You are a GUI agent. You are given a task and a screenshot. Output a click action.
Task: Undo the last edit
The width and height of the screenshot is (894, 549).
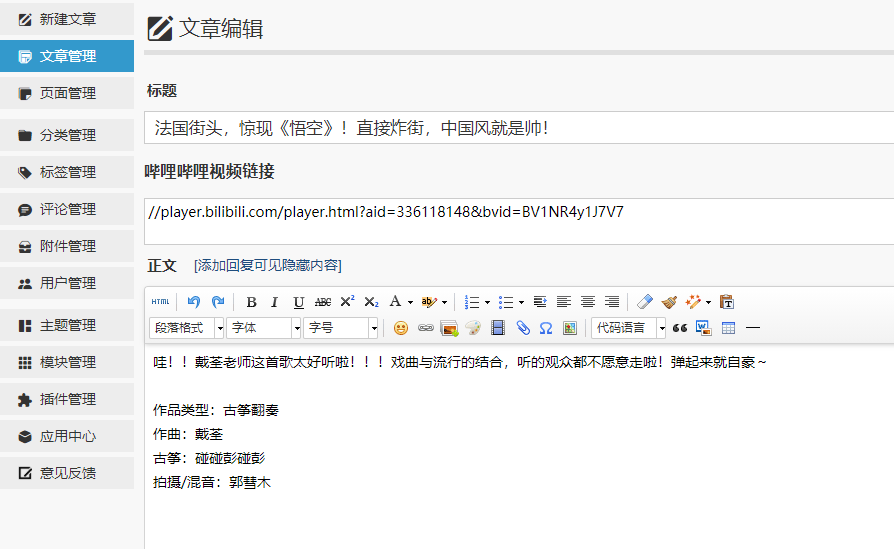(194, 302)
